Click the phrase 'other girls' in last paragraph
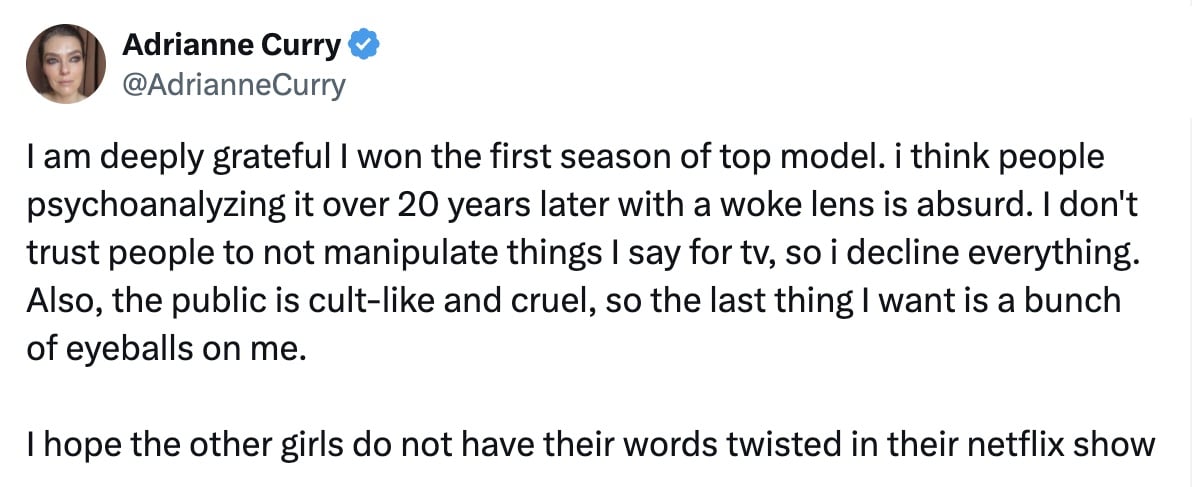Viewport: 1195px width, 487px height. pyautogui.click(x=280, y=443)
